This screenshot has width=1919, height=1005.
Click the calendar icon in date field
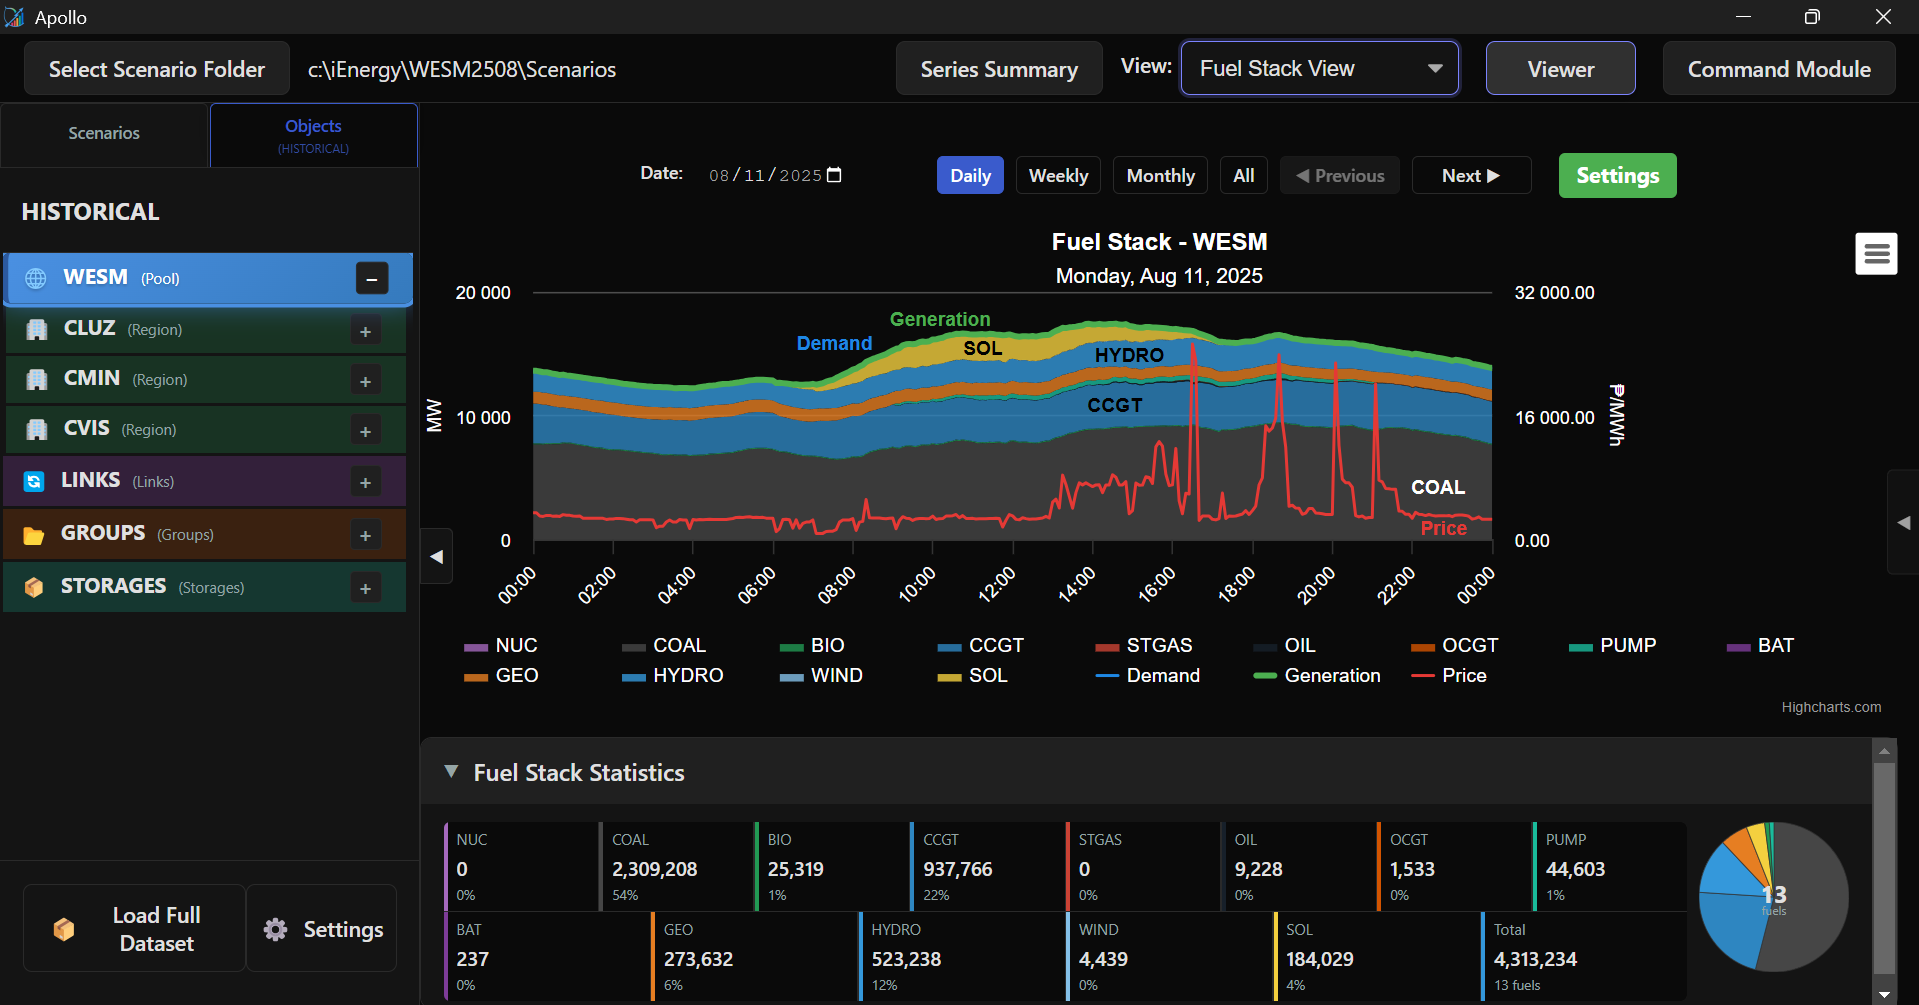[835, 175]
